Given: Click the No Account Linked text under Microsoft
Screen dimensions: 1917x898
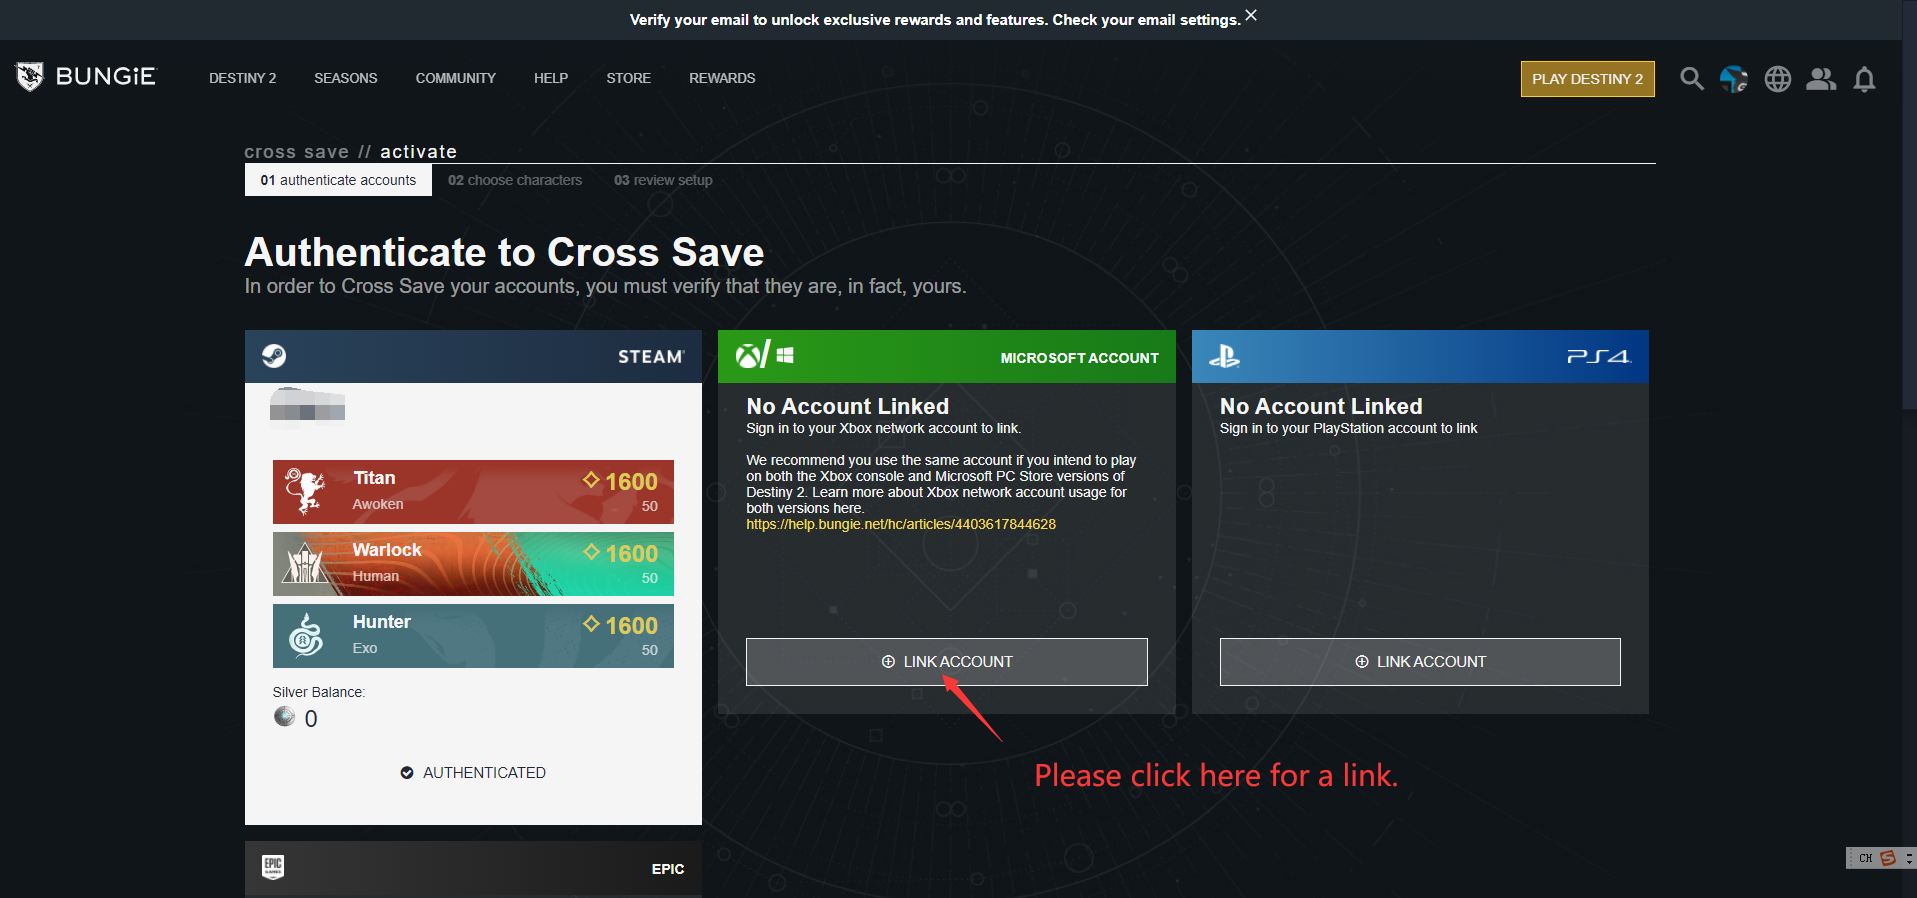Looking at the screenshot, I should 848,406.
